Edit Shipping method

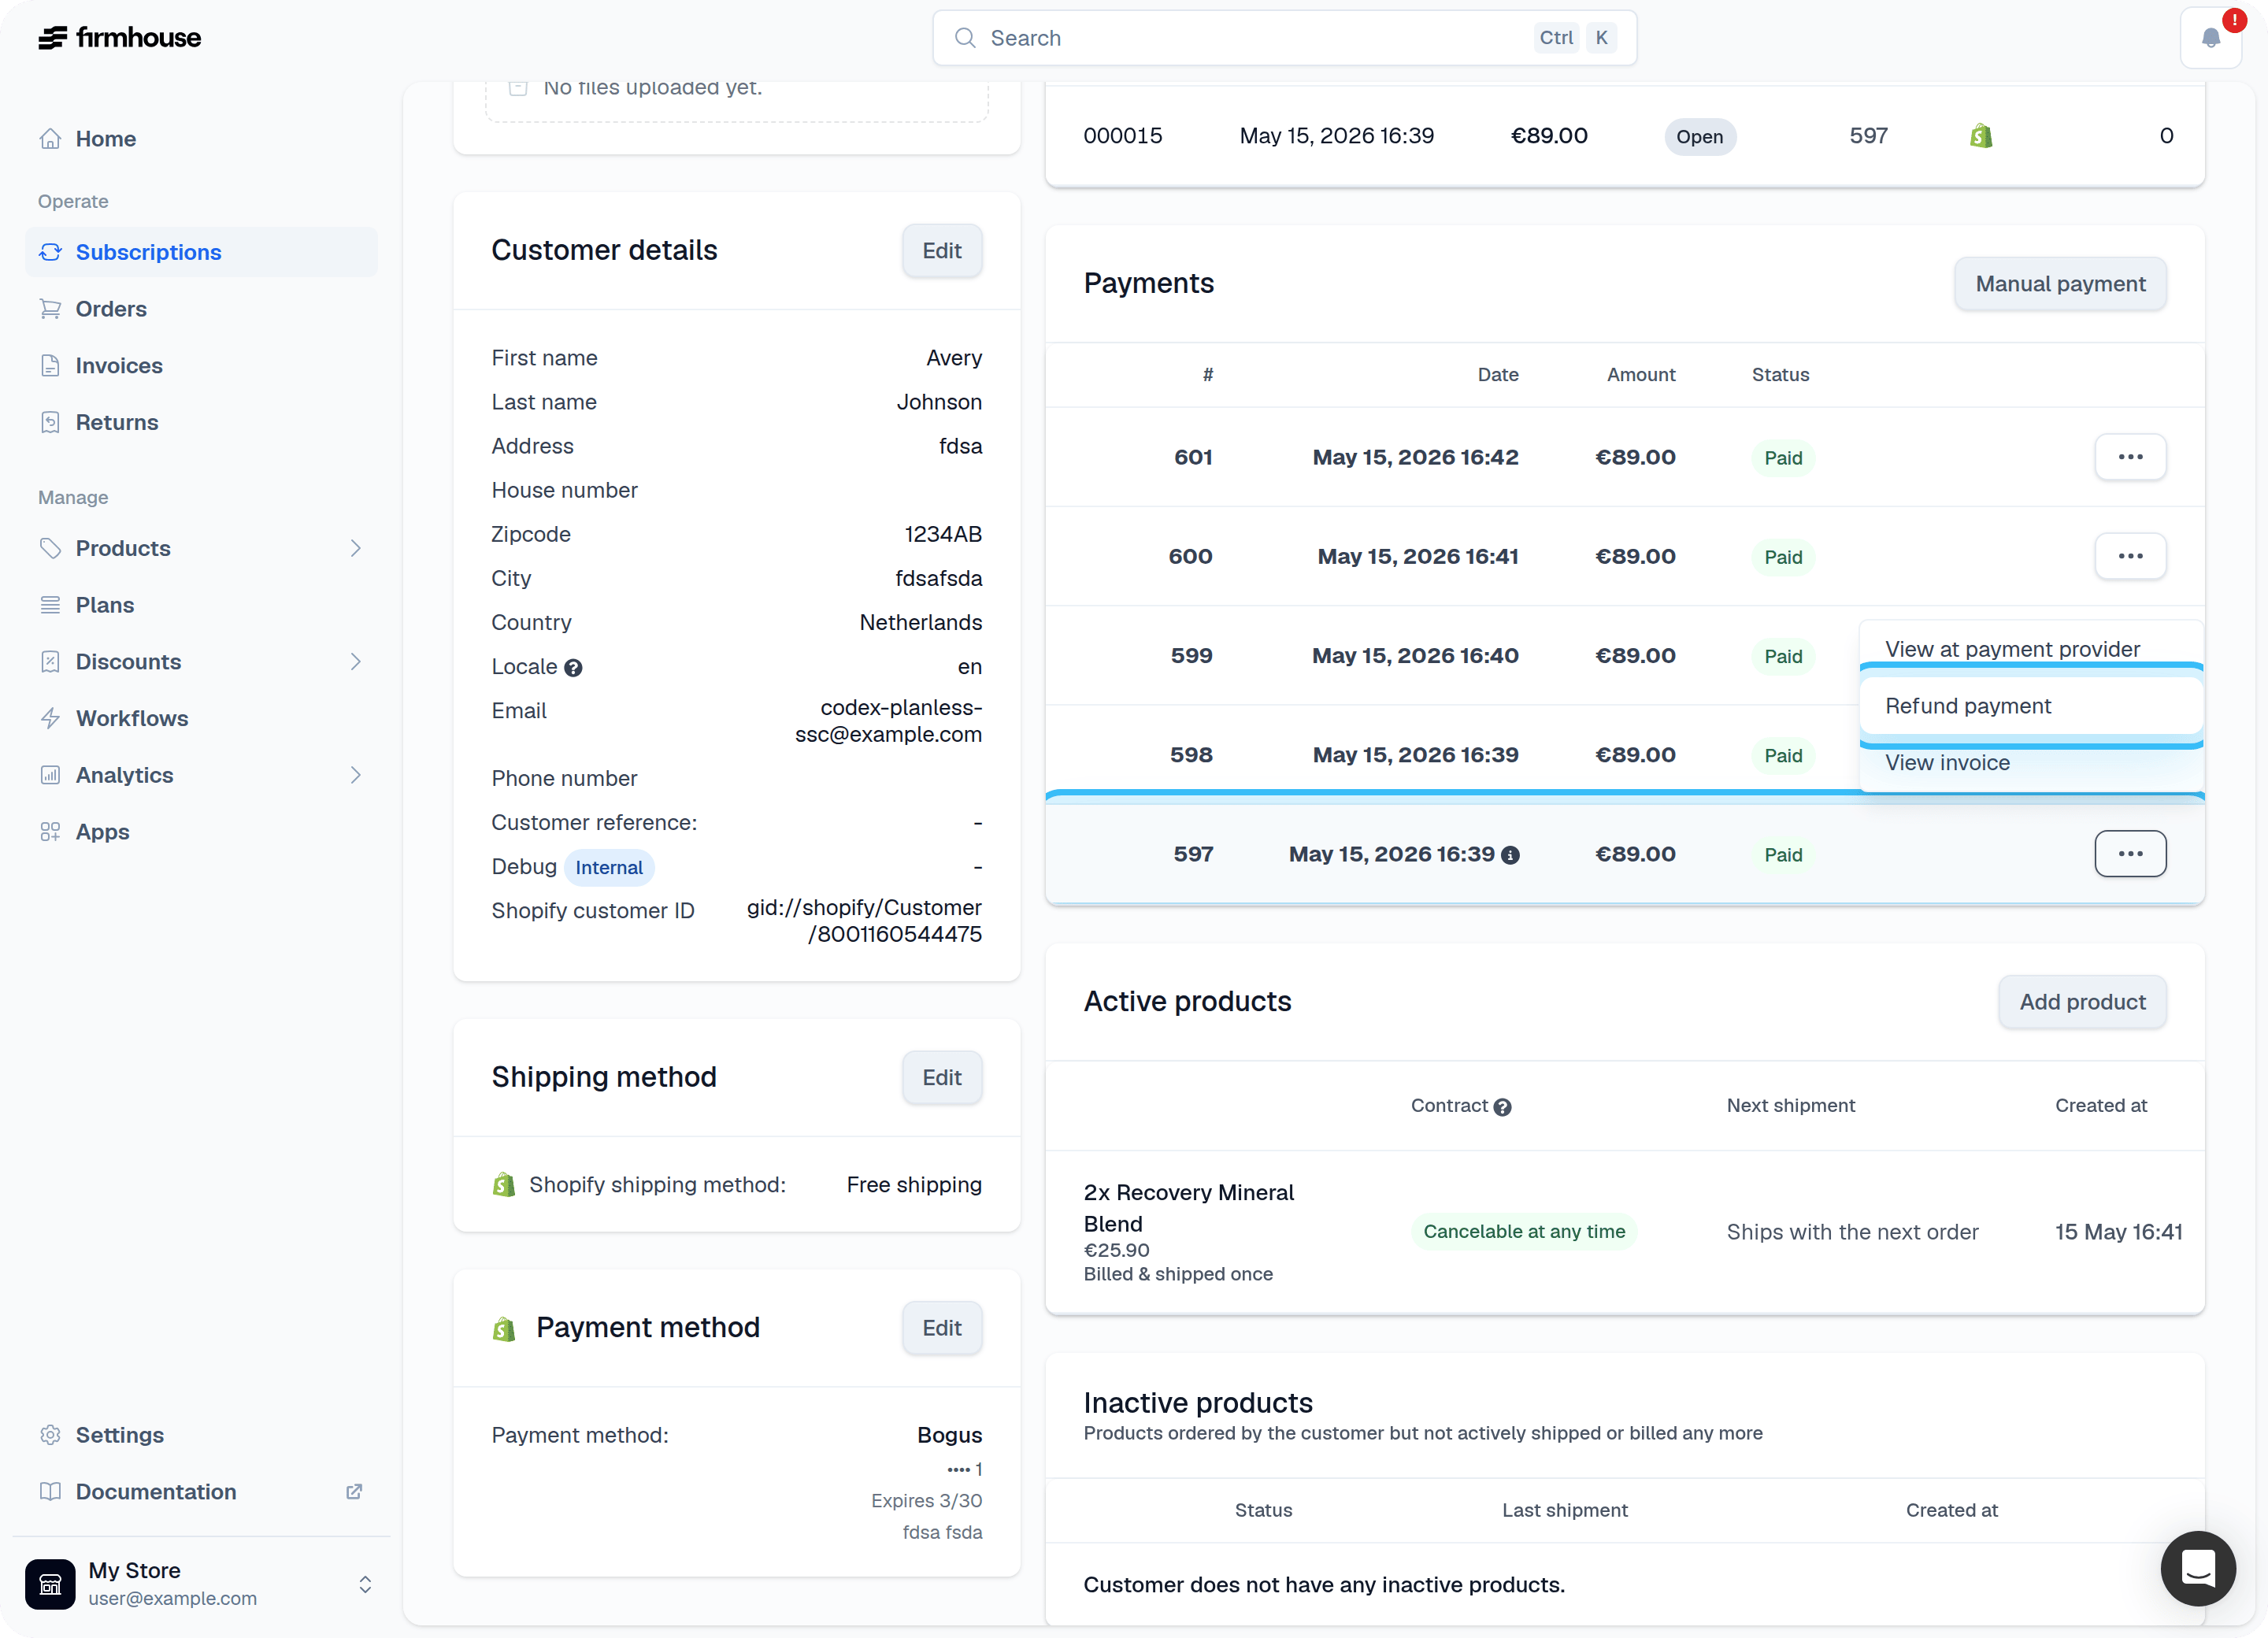[x=942, y=1078]
